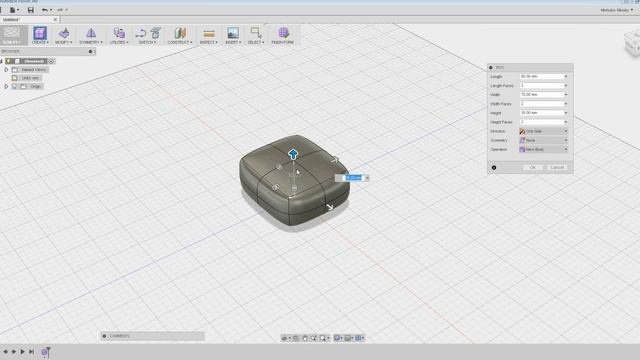
Task: Click the Undo arrow icon
Action: [x=44, y=10]
